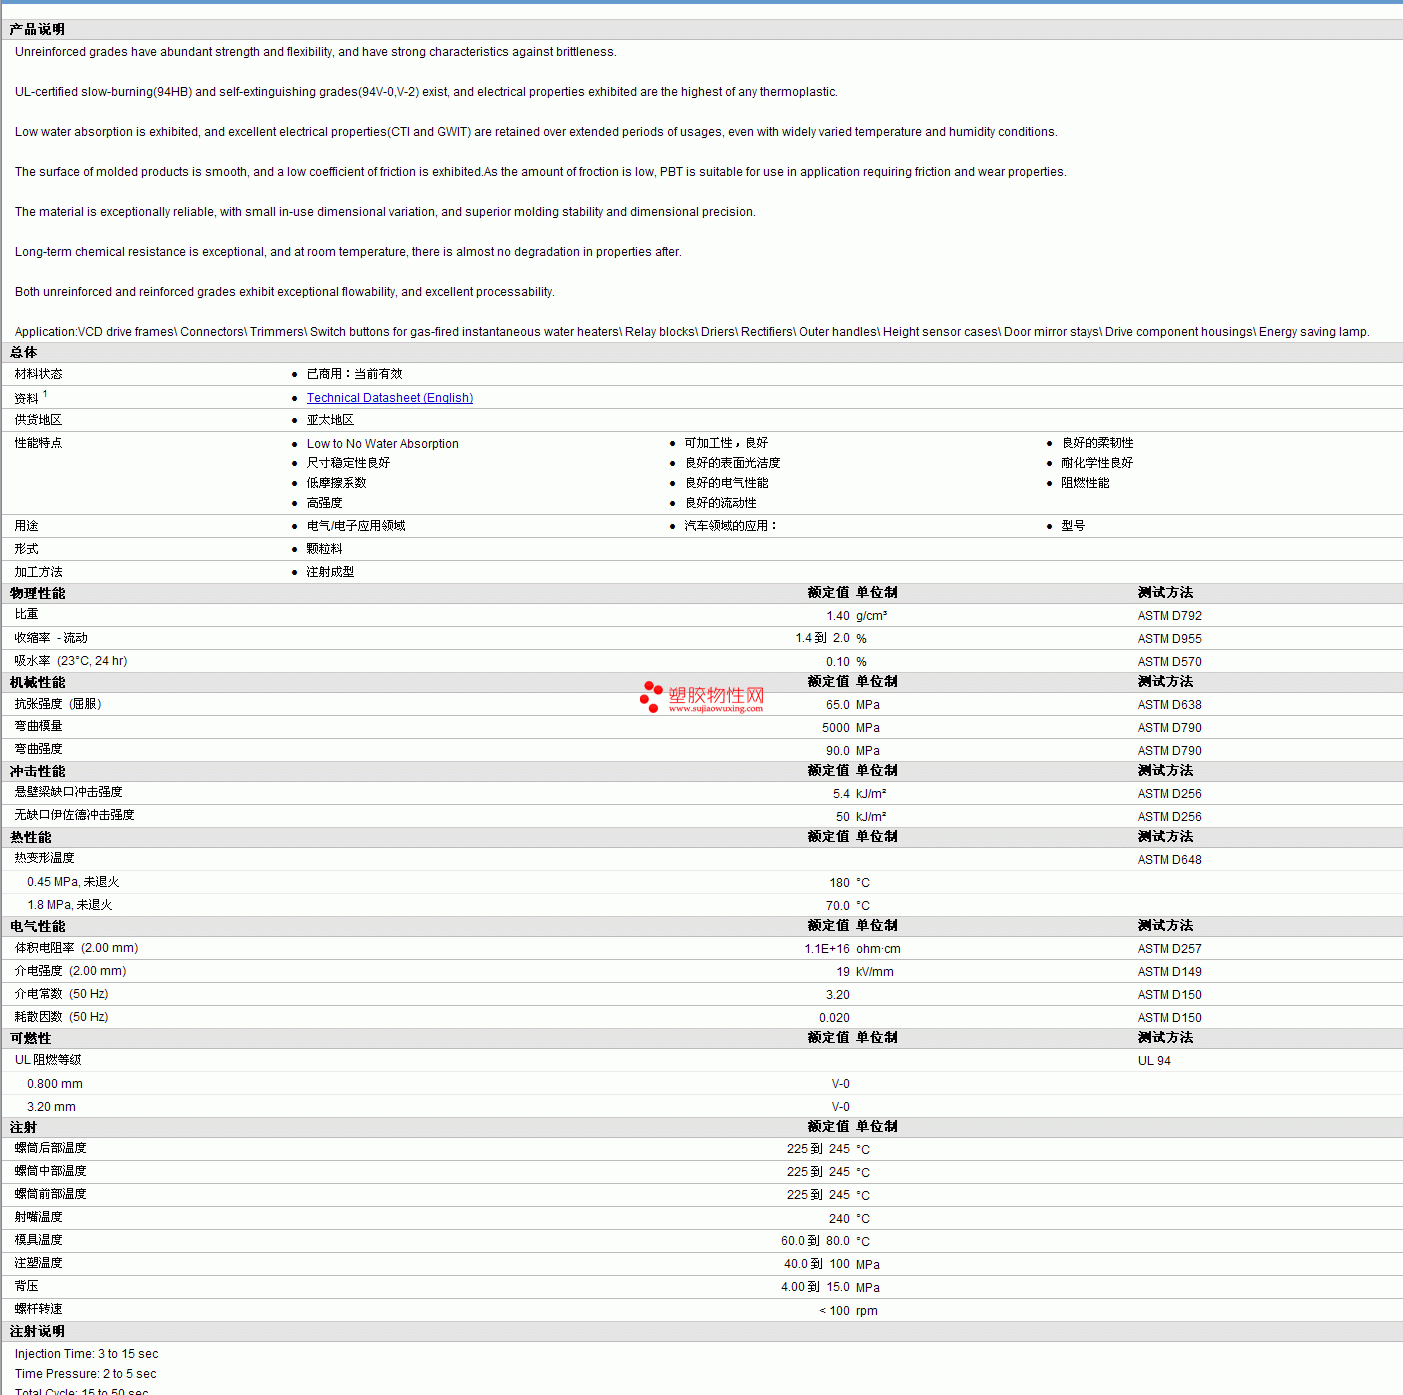Image resolution: width=1403 pixels, height=1395 pixels.
Task: Select 'Low to No Water Absorption' feature
Action: pyautogui.click(x=383, y=444)
